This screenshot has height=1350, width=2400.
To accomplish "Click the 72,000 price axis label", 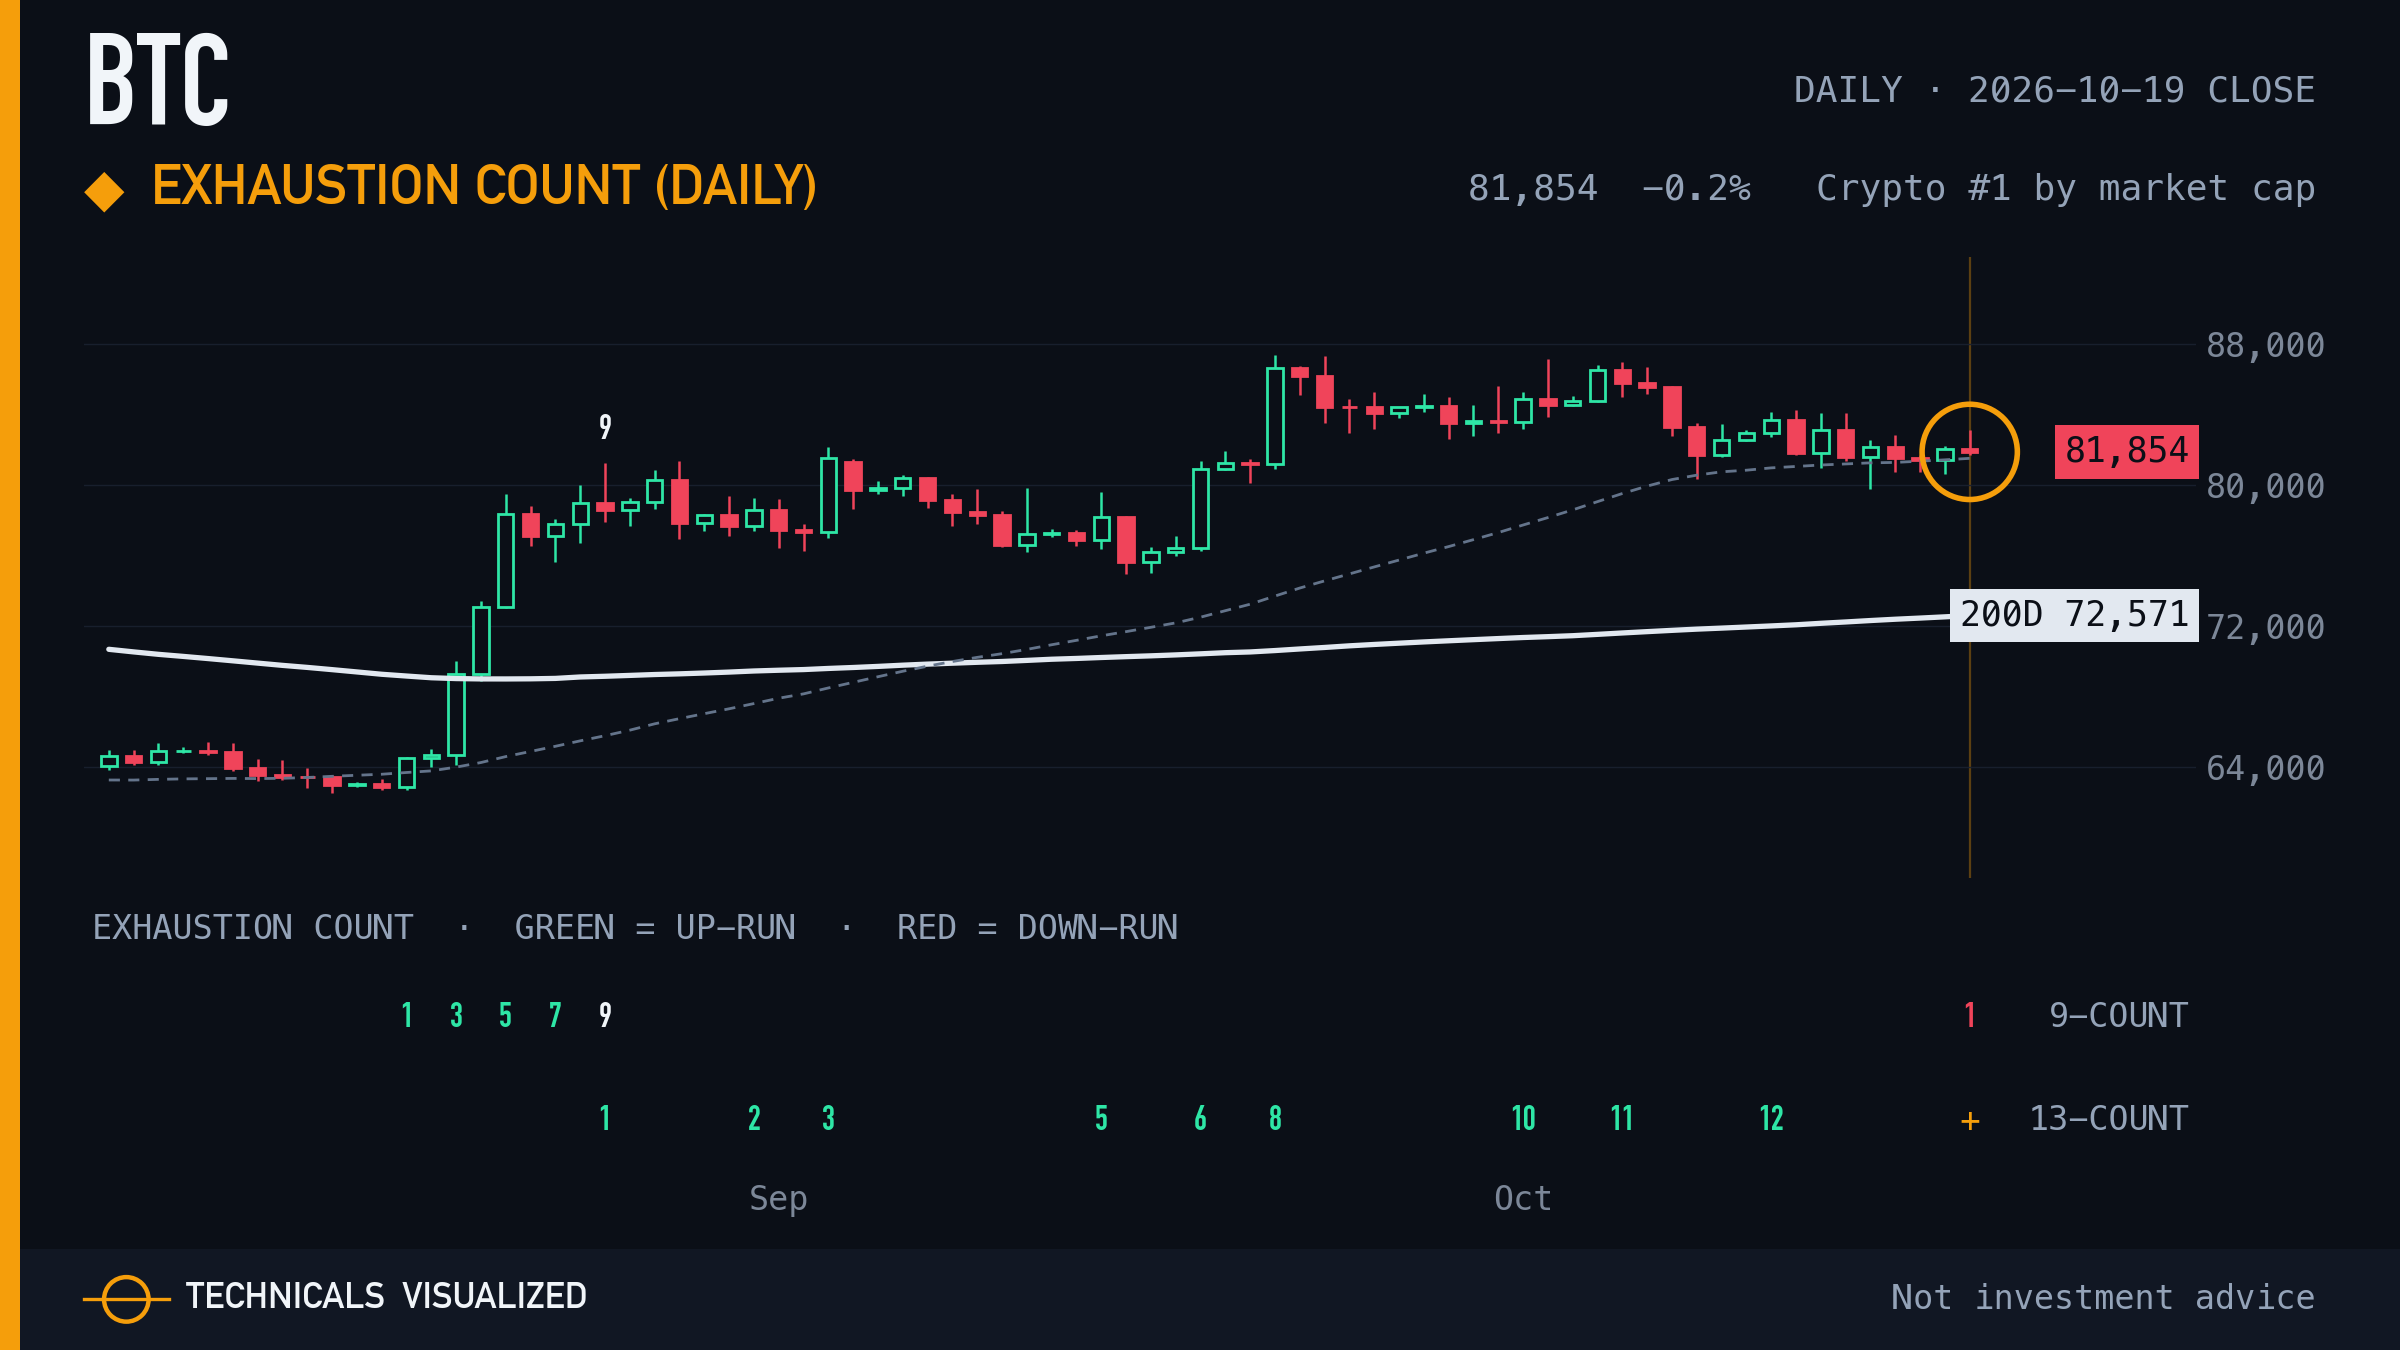I will pos(2265,628).
